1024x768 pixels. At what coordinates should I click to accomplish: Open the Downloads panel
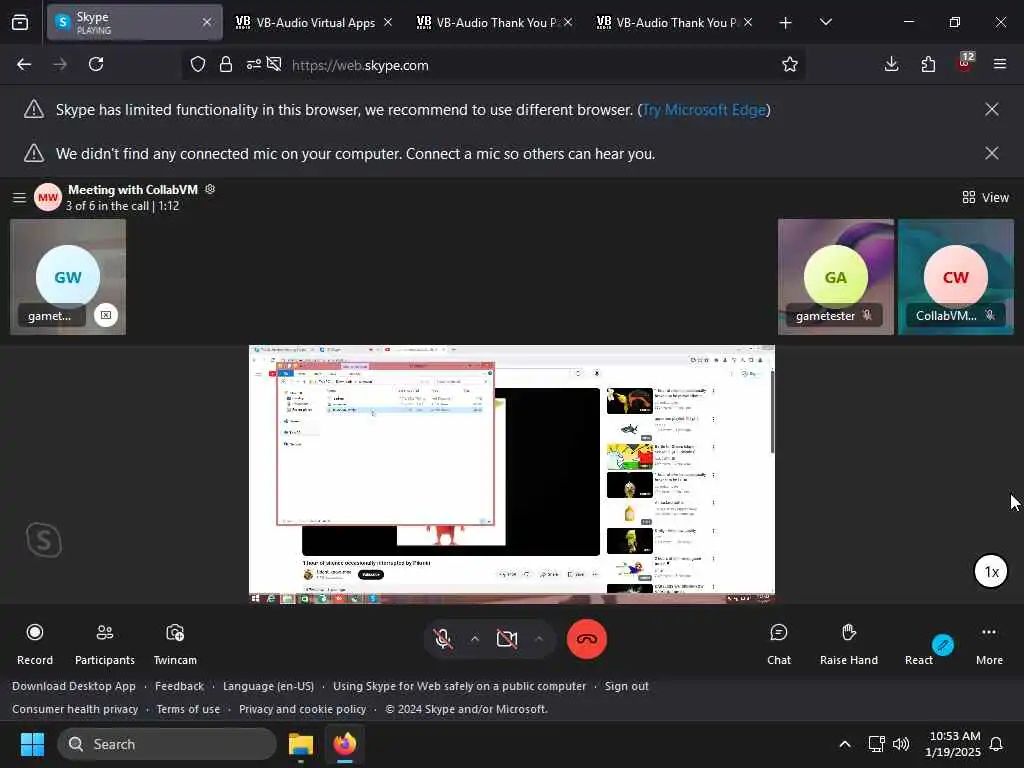point(891,64)
